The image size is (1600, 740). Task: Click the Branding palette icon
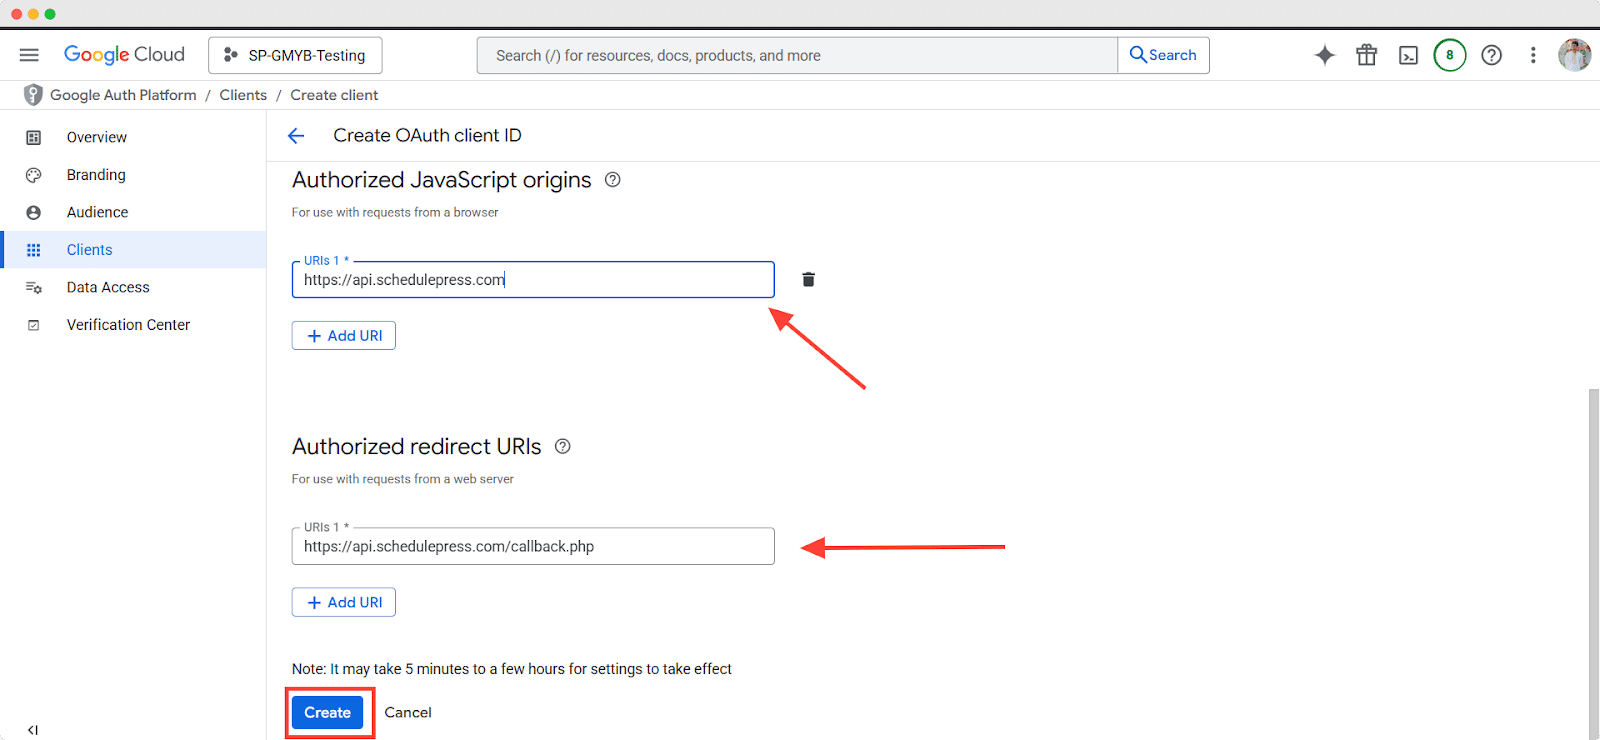33,175
